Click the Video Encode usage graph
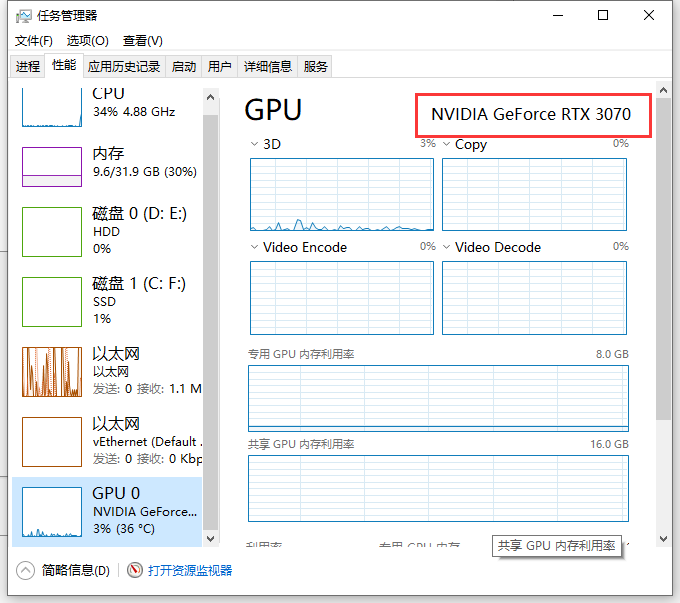 pos(342,298)
